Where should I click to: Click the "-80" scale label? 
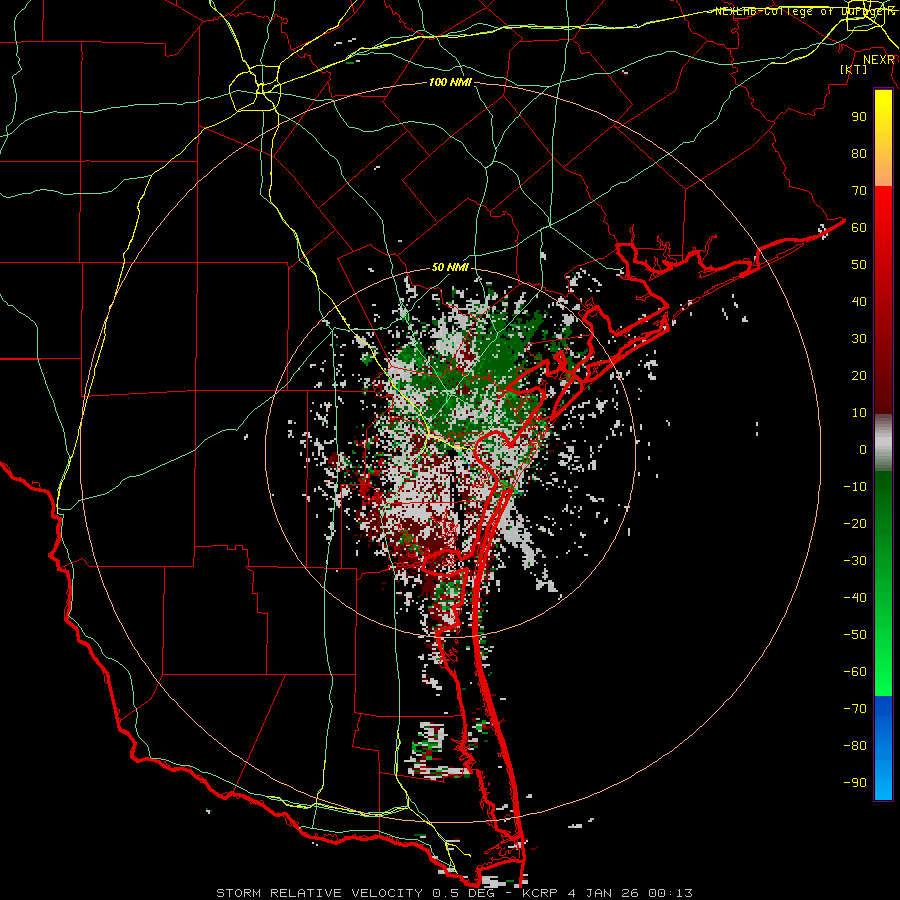[855, 746]
